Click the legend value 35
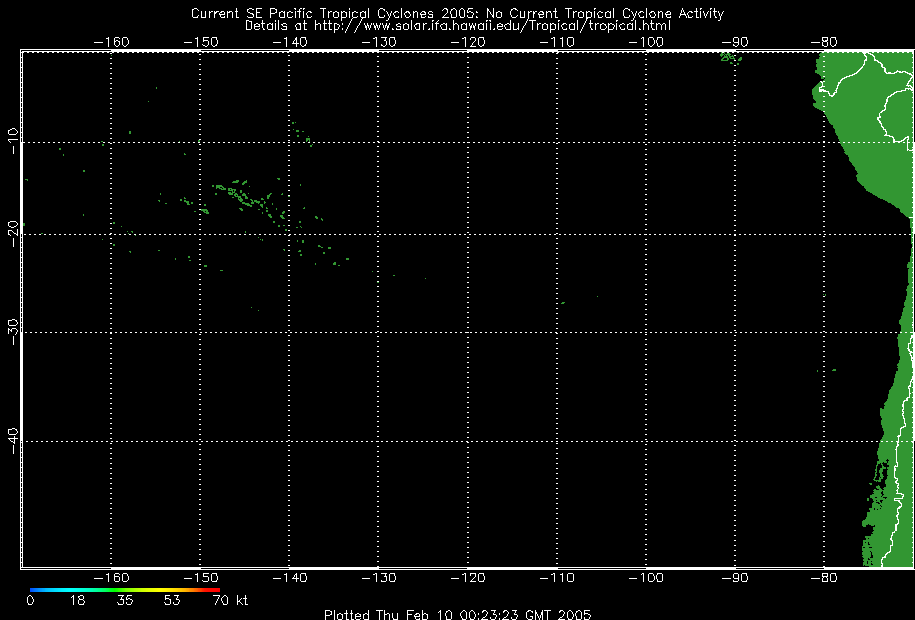Image resolution: width=915 pixels, height=620 pixels. point(125,600)
